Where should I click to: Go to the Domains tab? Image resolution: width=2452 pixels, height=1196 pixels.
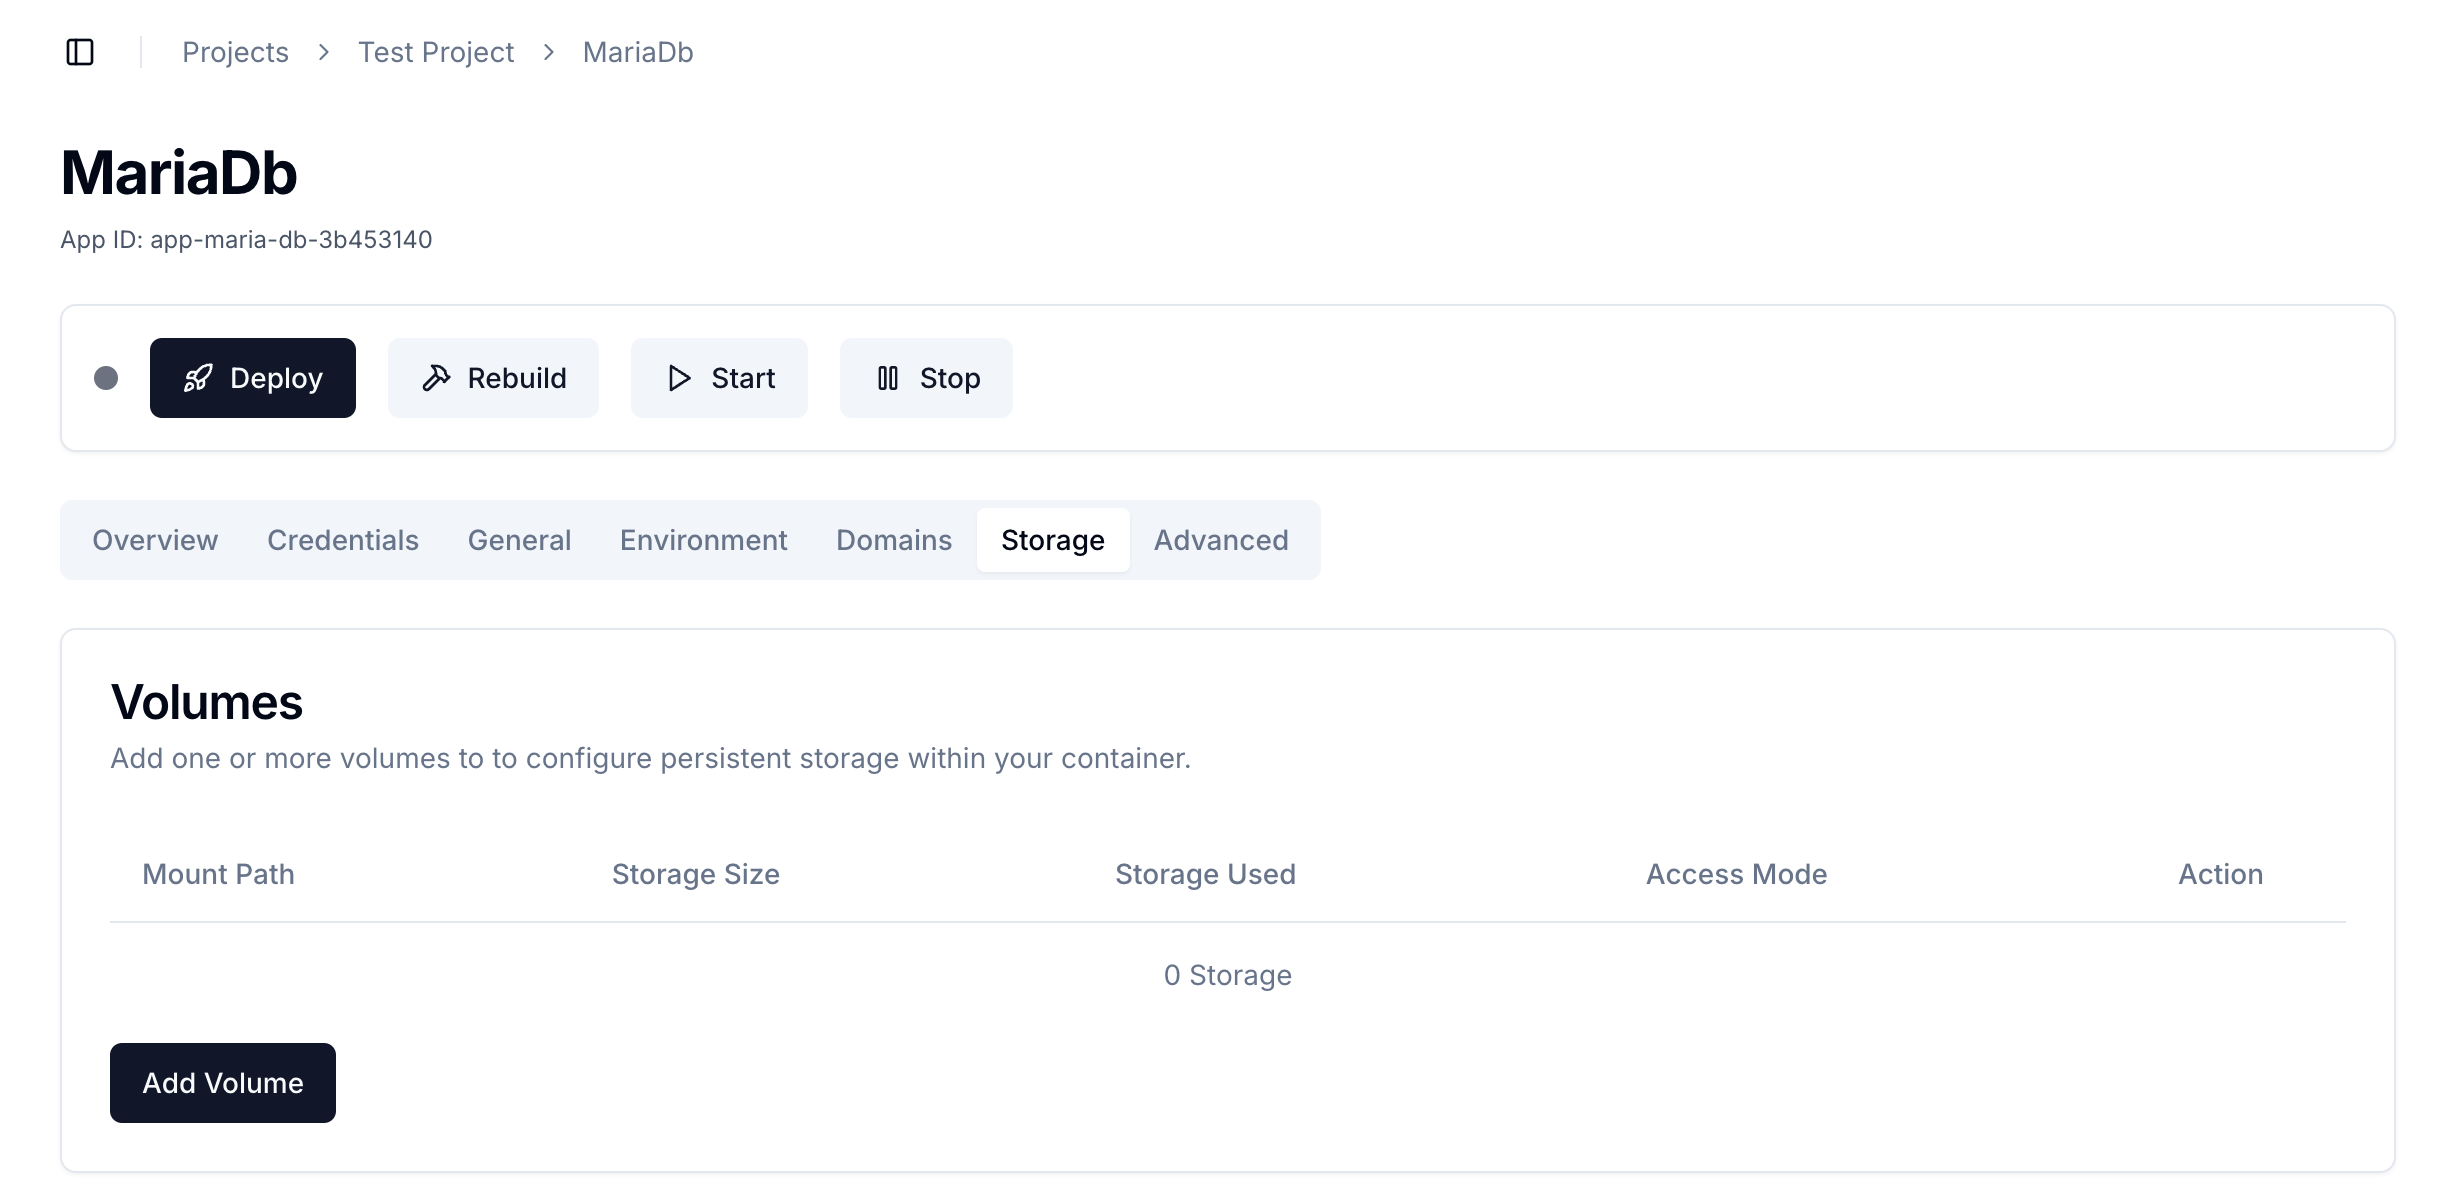[894, 540]
